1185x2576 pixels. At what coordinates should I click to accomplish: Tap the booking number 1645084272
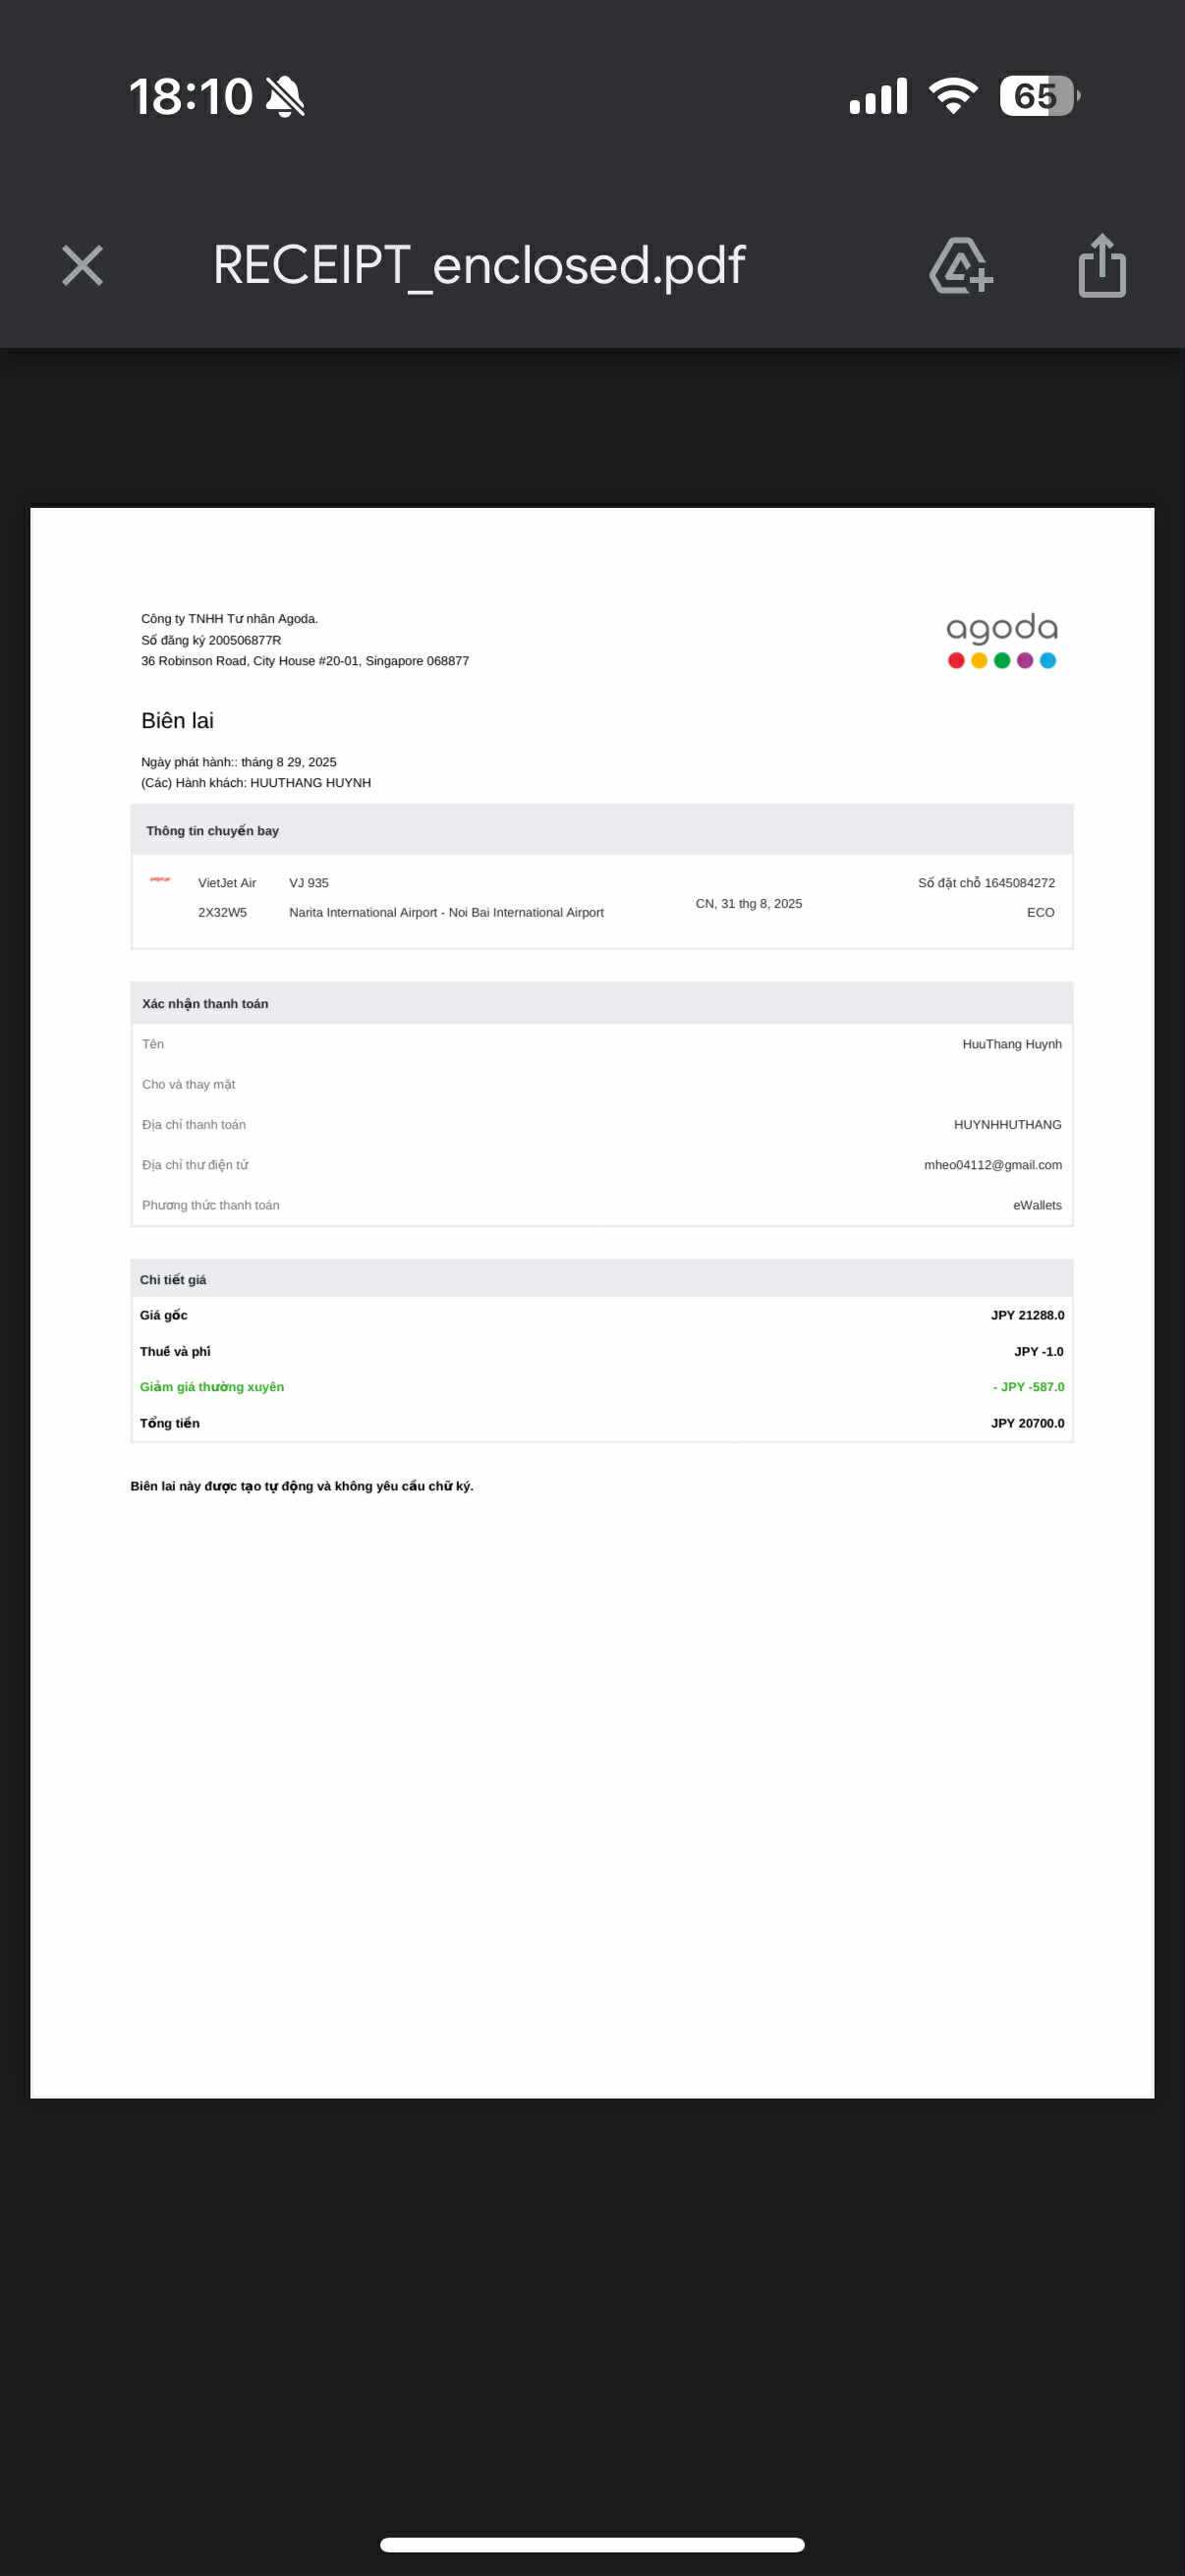1019,883
